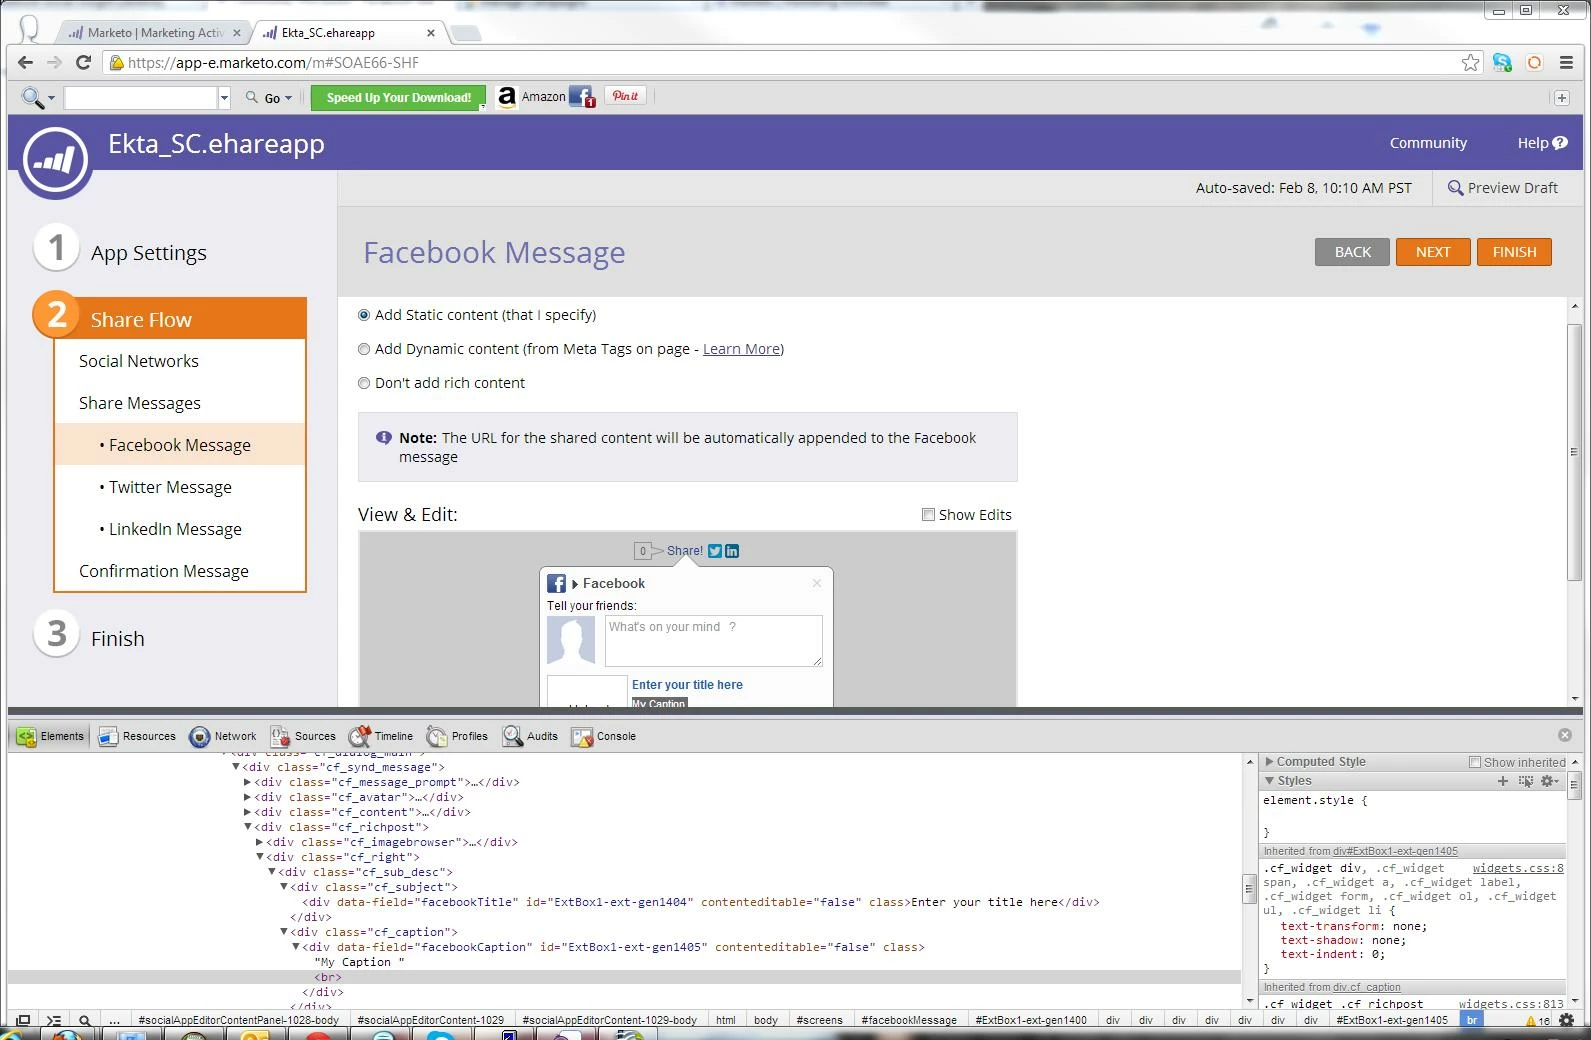Select Add Dynamic content radio button
The image size is (1591, 1040).
pyautogui.click(x=364, y=349)
